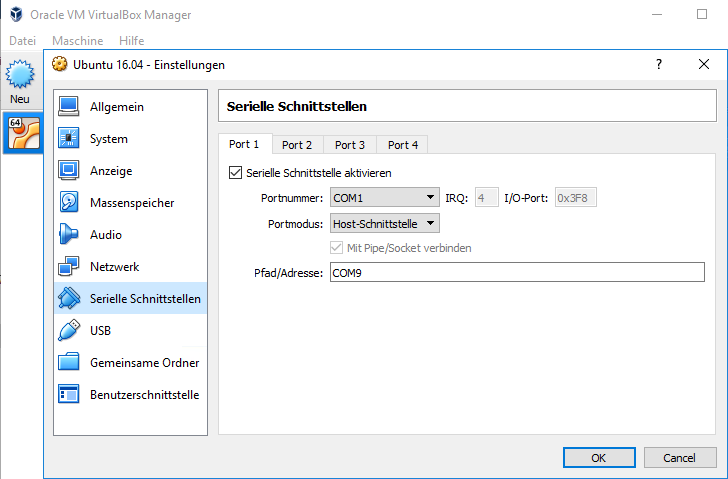The height and width of the screenshot is (479, 728).
Task: Open System settings page
Action: pyautogui.click(x=130, y=138)
